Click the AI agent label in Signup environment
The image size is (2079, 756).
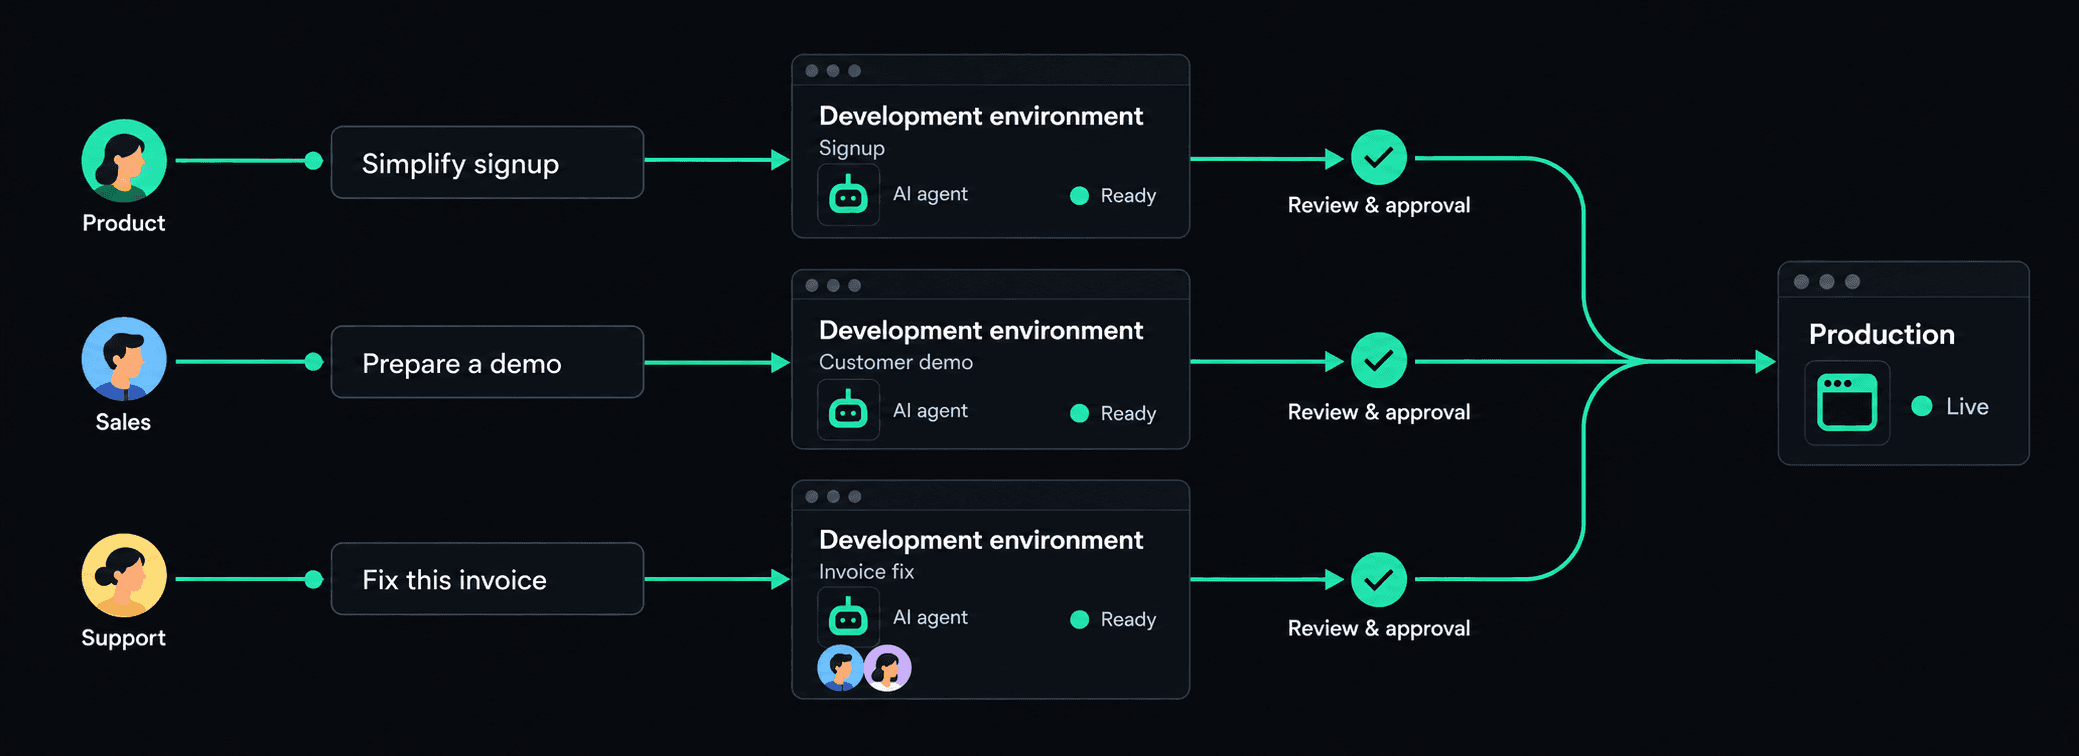[930, 194]
